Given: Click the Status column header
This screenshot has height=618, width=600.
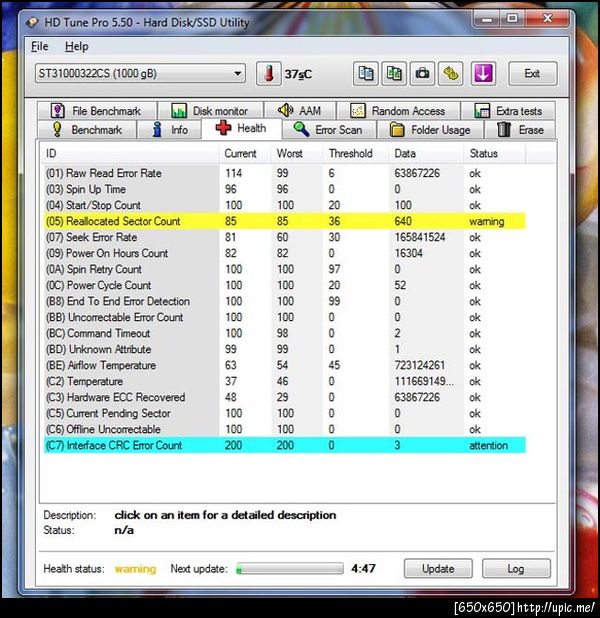Looking at the screenshot, I should 495,153.
